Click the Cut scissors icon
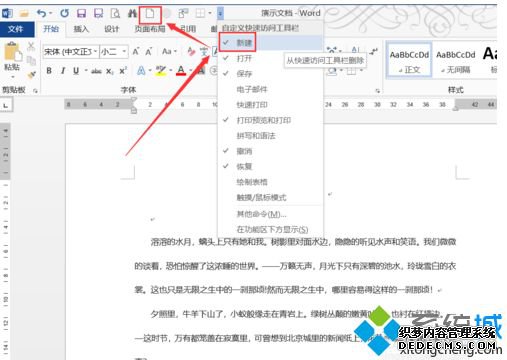Screen dimensions: 507x360 [x=31, y=46]
